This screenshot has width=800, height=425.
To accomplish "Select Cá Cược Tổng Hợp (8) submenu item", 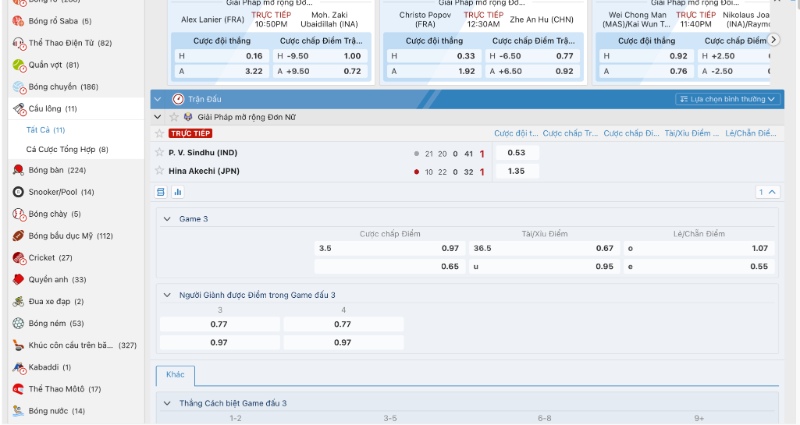I will pyautogui.click(x=67, y=149).
